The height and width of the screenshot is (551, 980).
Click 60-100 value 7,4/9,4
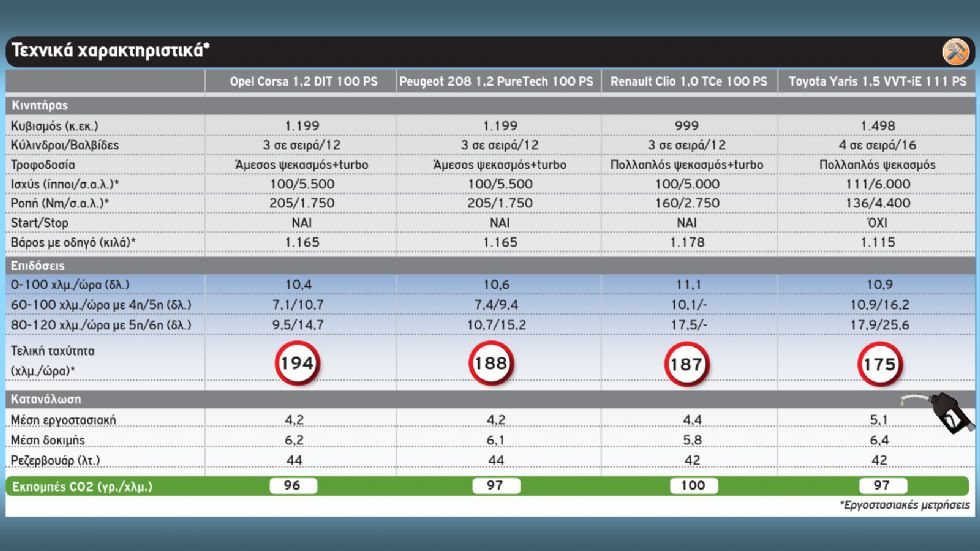pos(496,305)
